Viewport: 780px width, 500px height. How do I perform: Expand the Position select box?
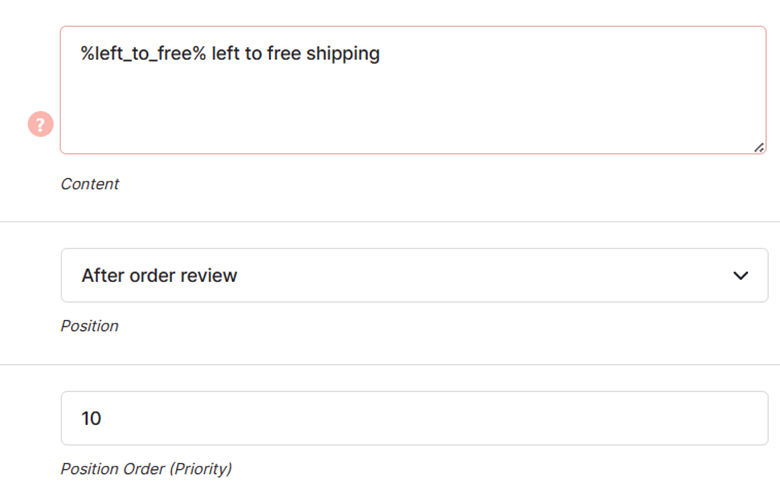pos(414,275)
